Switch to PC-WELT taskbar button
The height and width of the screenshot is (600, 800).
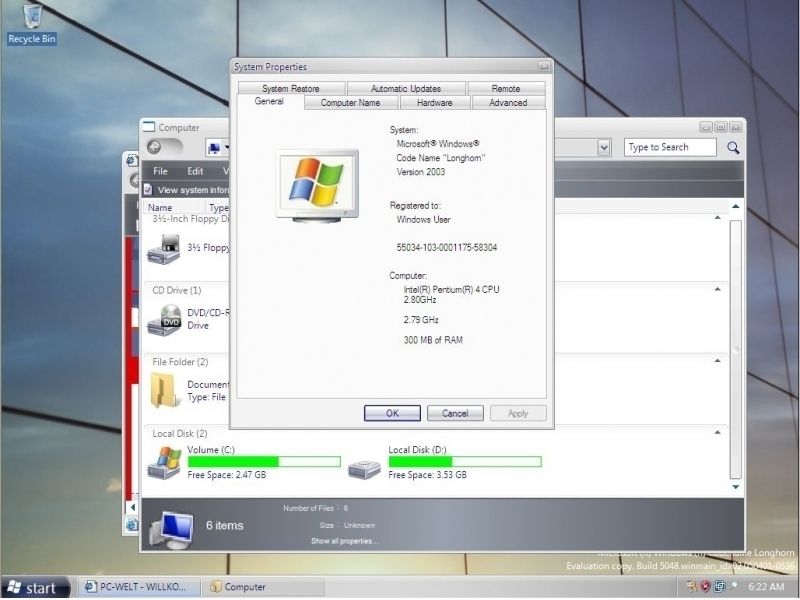(138, 587)
